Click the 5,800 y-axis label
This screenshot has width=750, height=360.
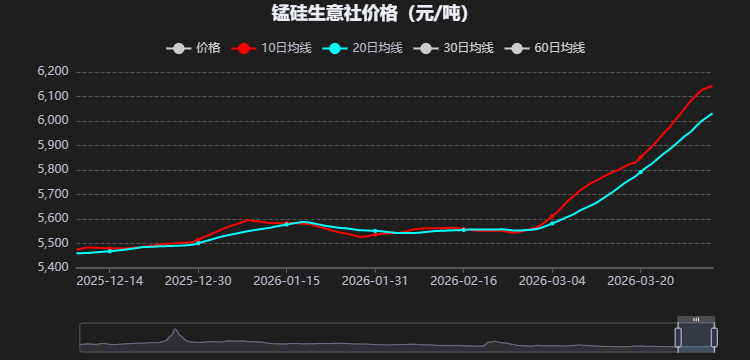click(53, 169)
